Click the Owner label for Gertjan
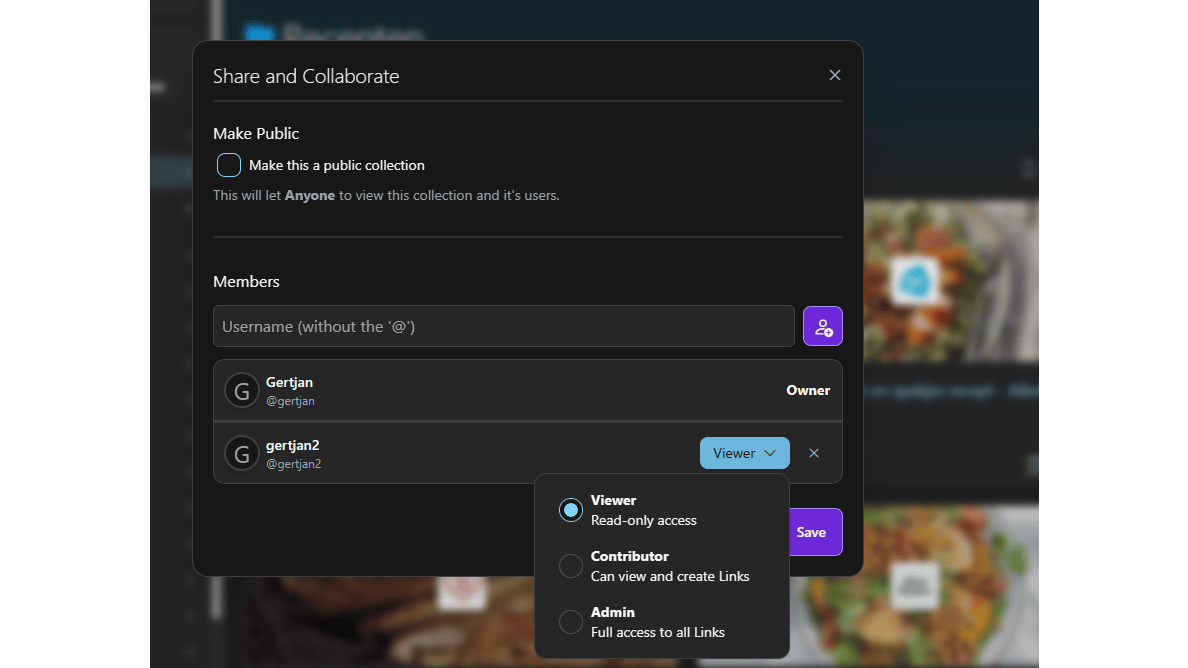1188x668 pixels. [808, 391]
